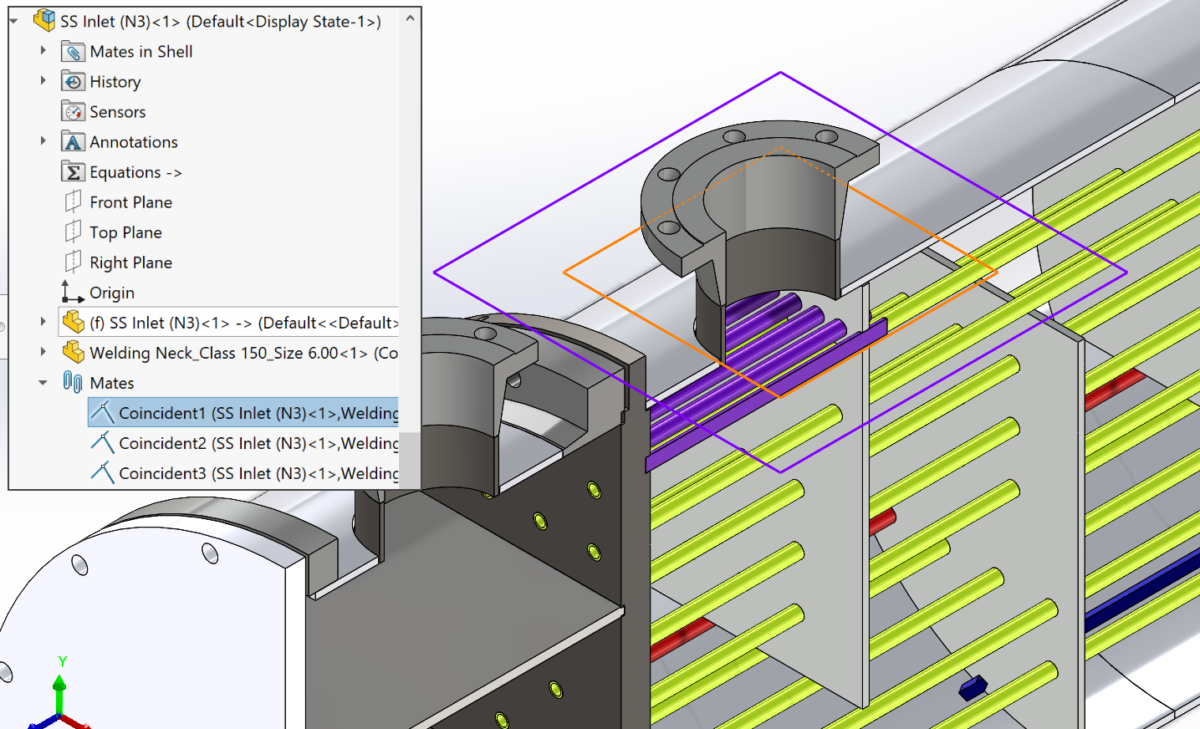Screen dimensions: 1200x729
Task: Expand the Annotations folder
Action: click(x=41, y=141)
